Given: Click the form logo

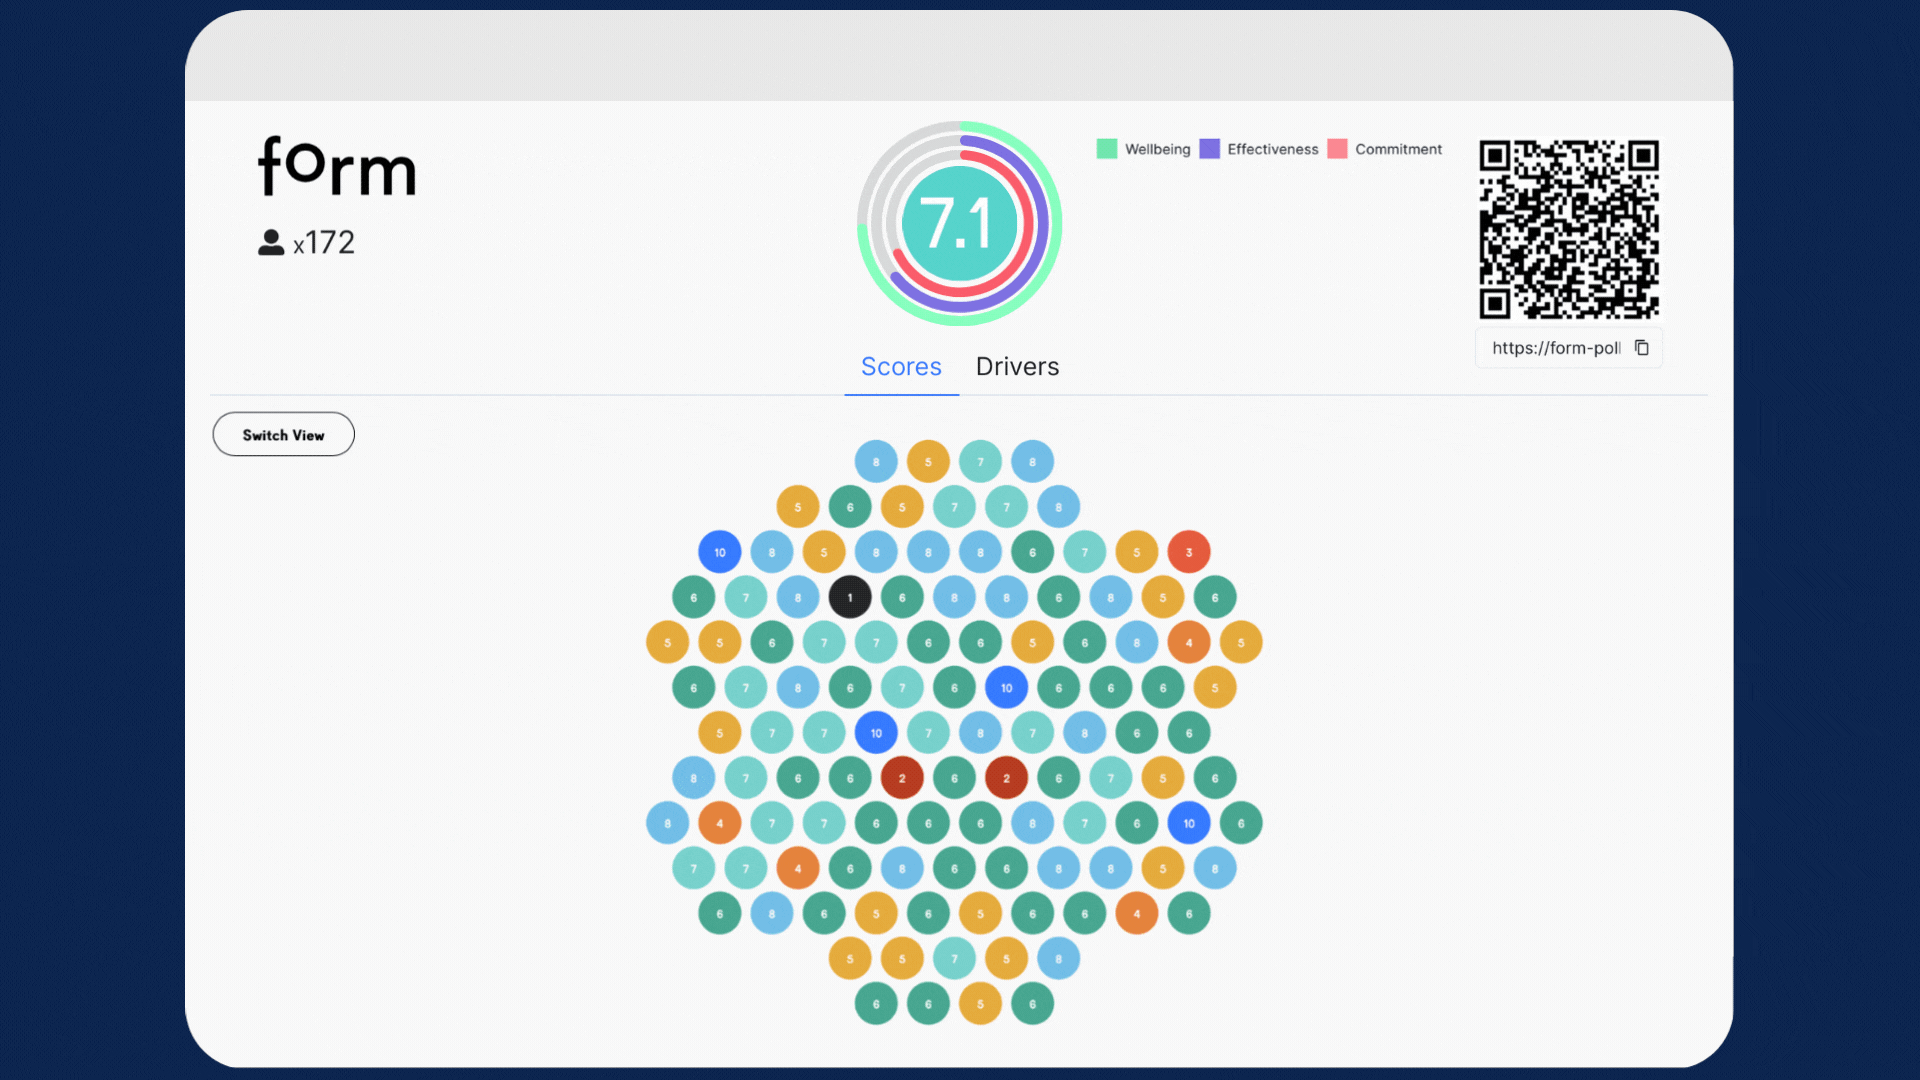Looking at the screenshot, I should click(x=337, y=166).
